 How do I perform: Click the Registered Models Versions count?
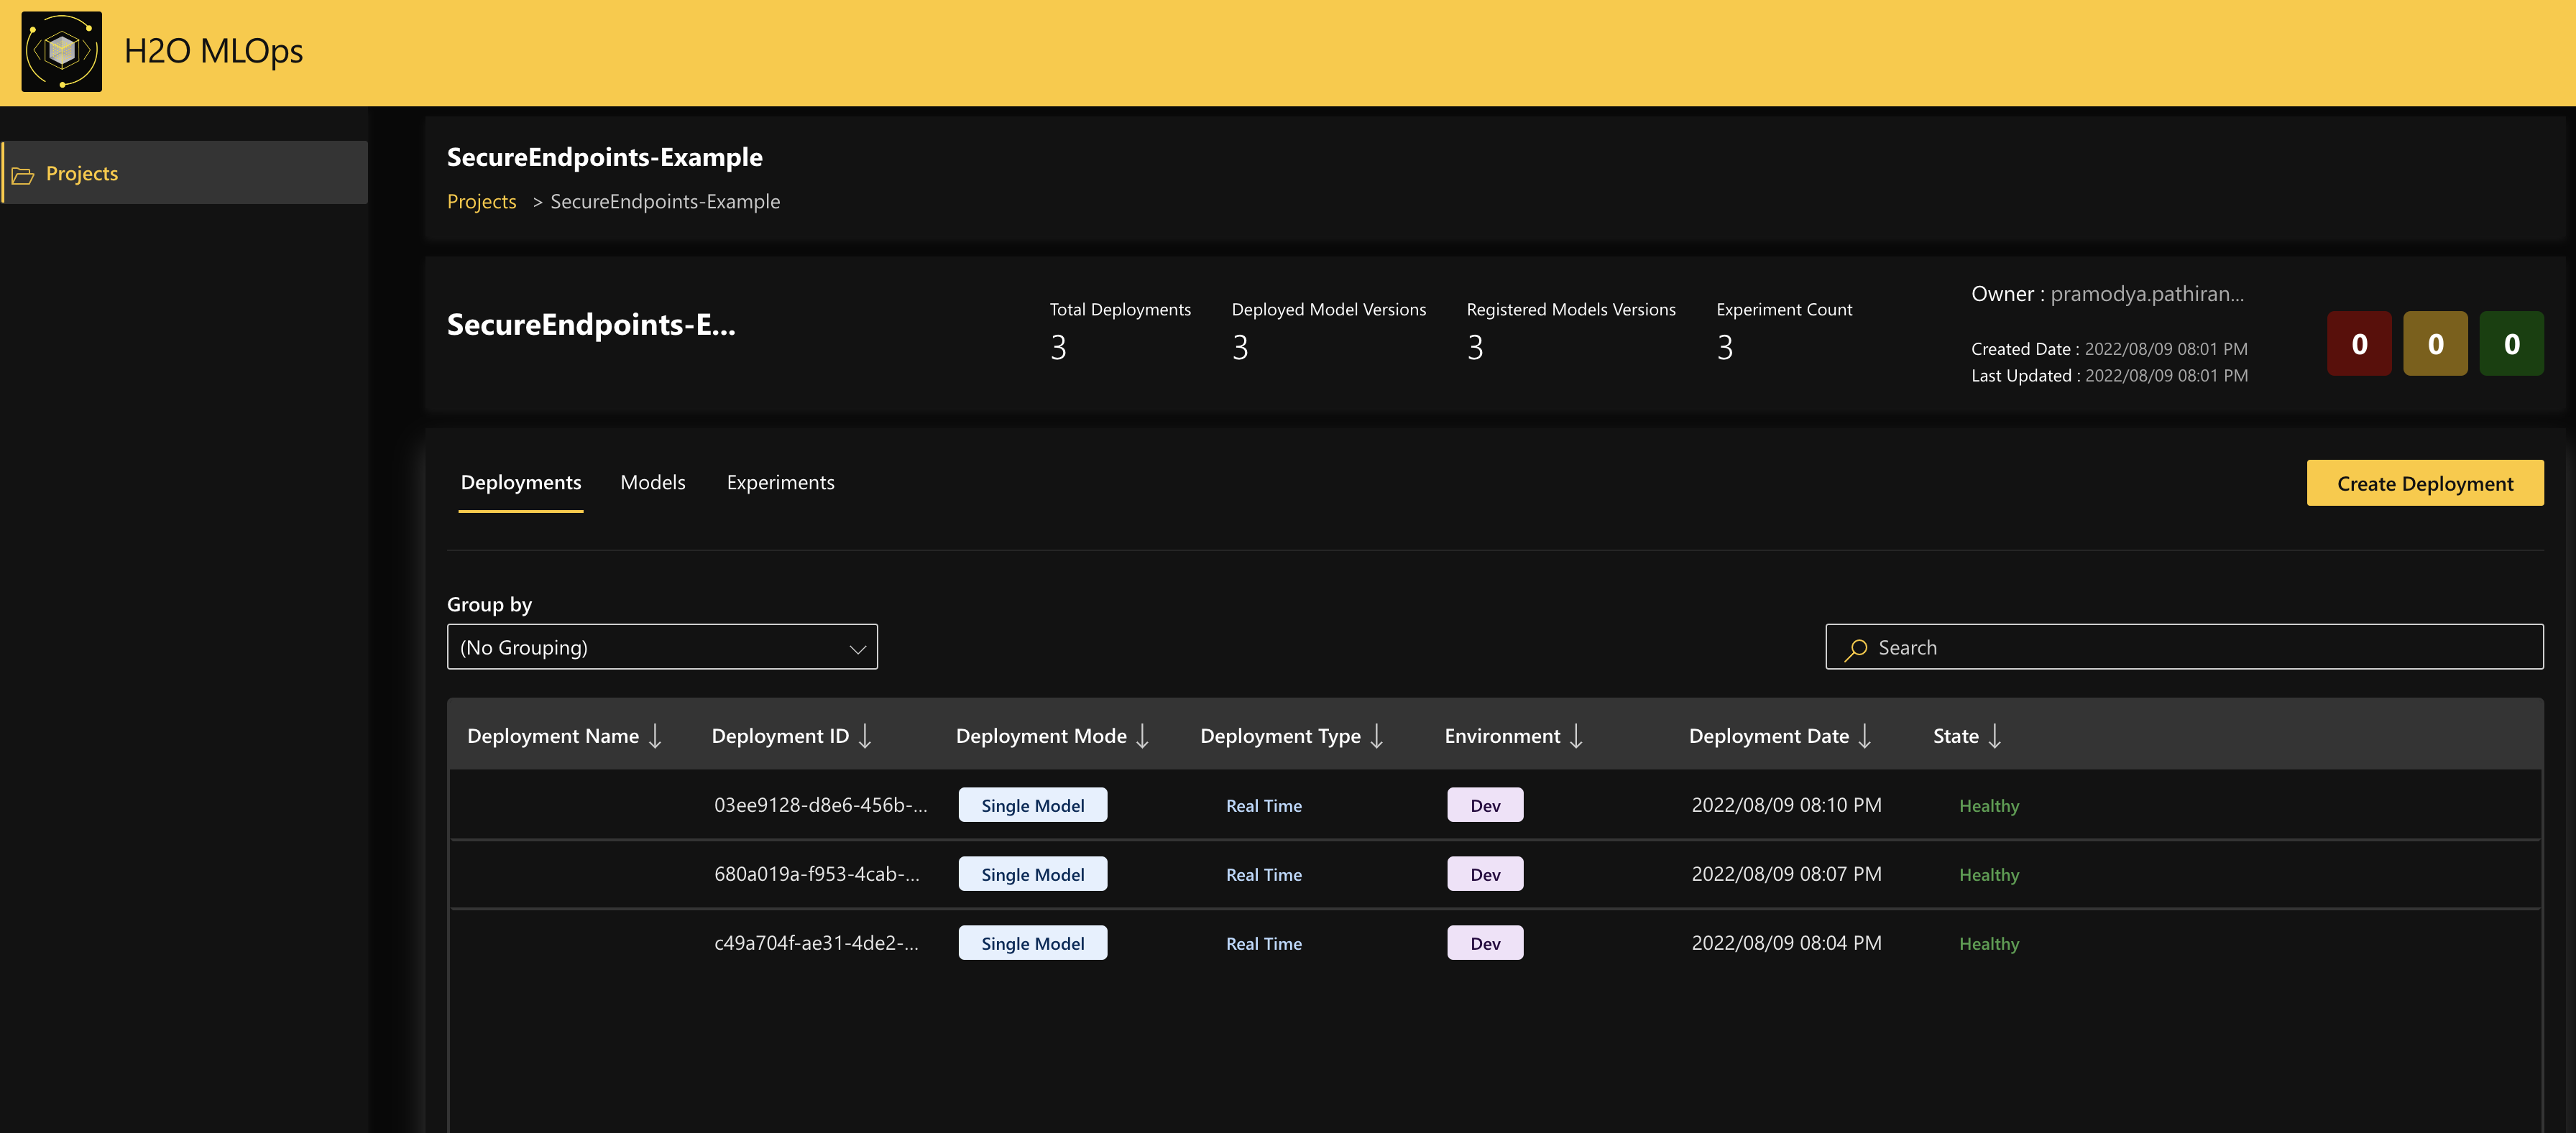coord(1475,348)
